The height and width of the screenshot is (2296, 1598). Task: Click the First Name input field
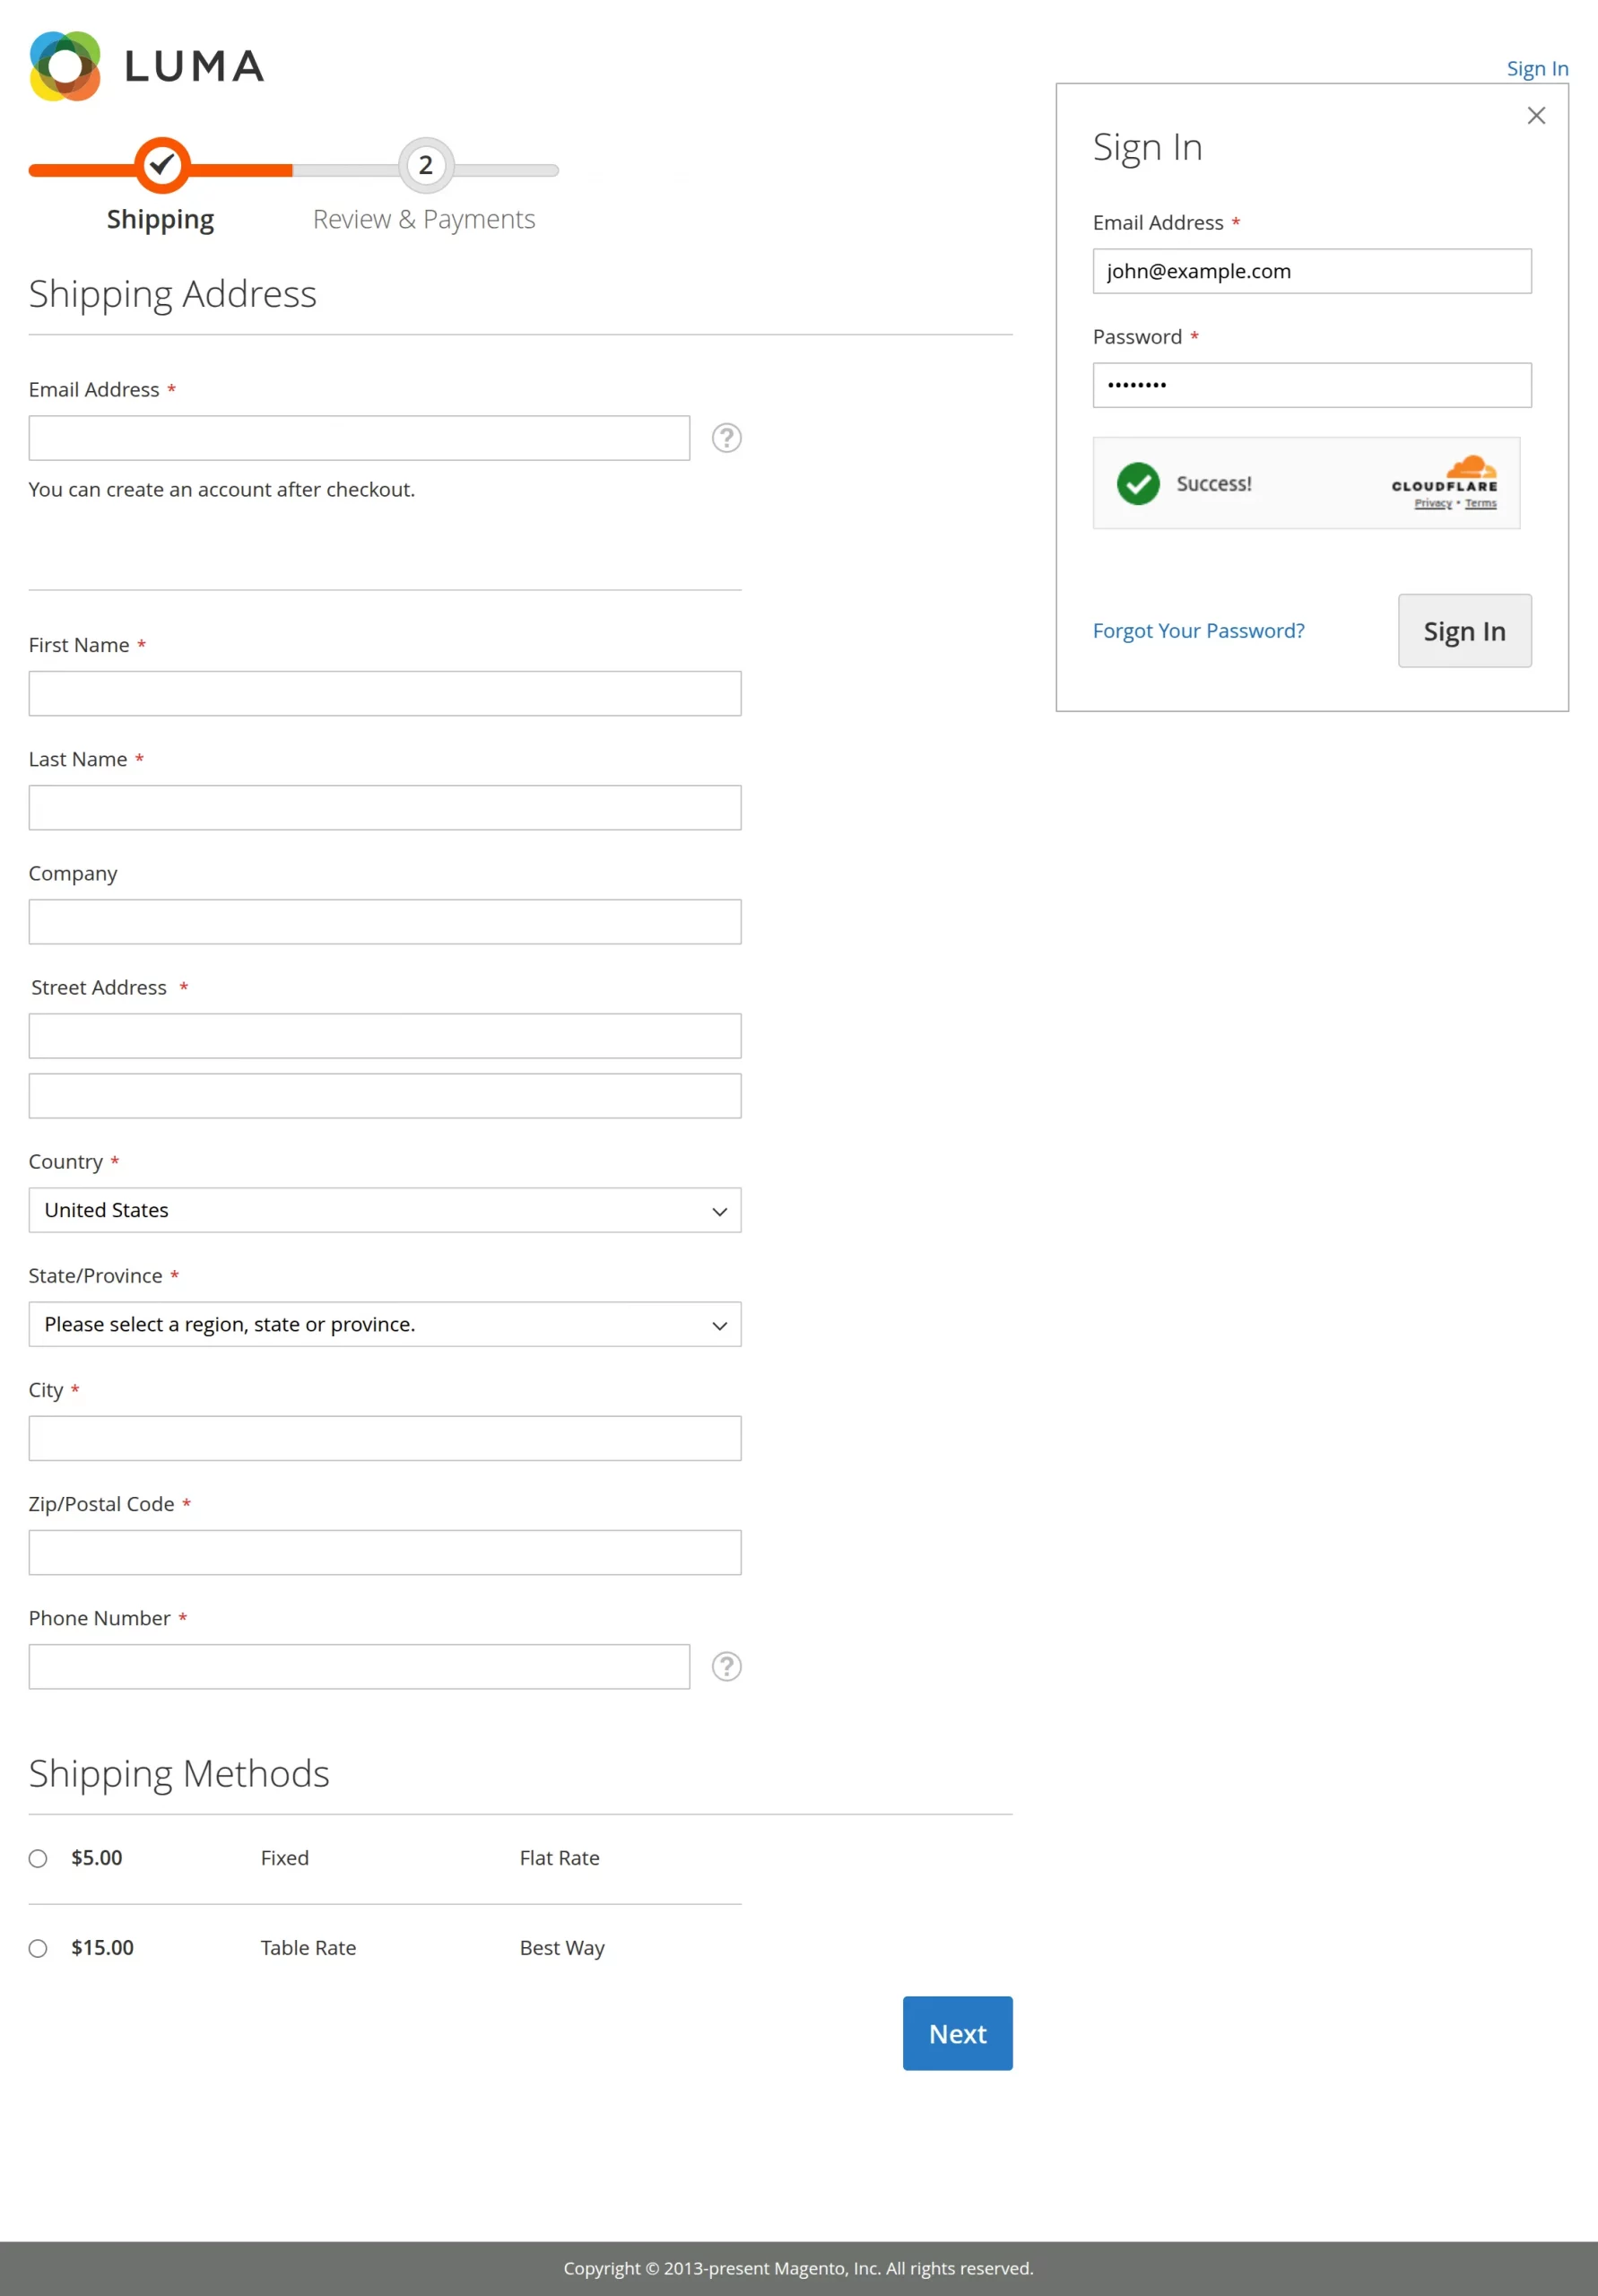coord(384,693)
